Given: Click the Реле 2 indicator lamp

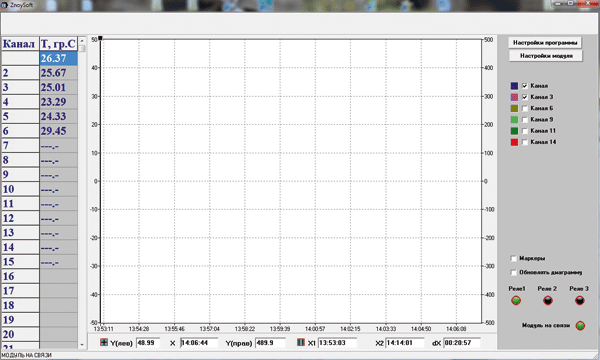Looking at the screenshot, I should pyautogui.click(x=548, y=301).
